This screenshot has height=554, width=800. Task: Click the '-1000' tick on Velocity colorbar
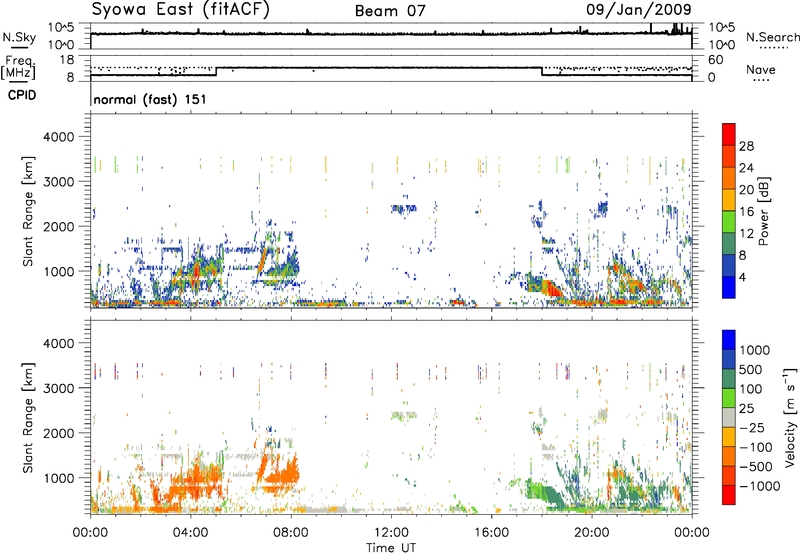[x=759, y=486]
